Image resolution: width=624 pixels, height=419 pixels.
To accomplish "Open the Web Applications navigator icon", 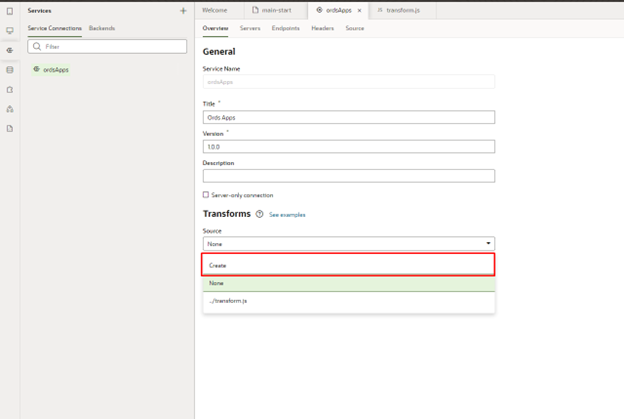I will tap(10, 31).
